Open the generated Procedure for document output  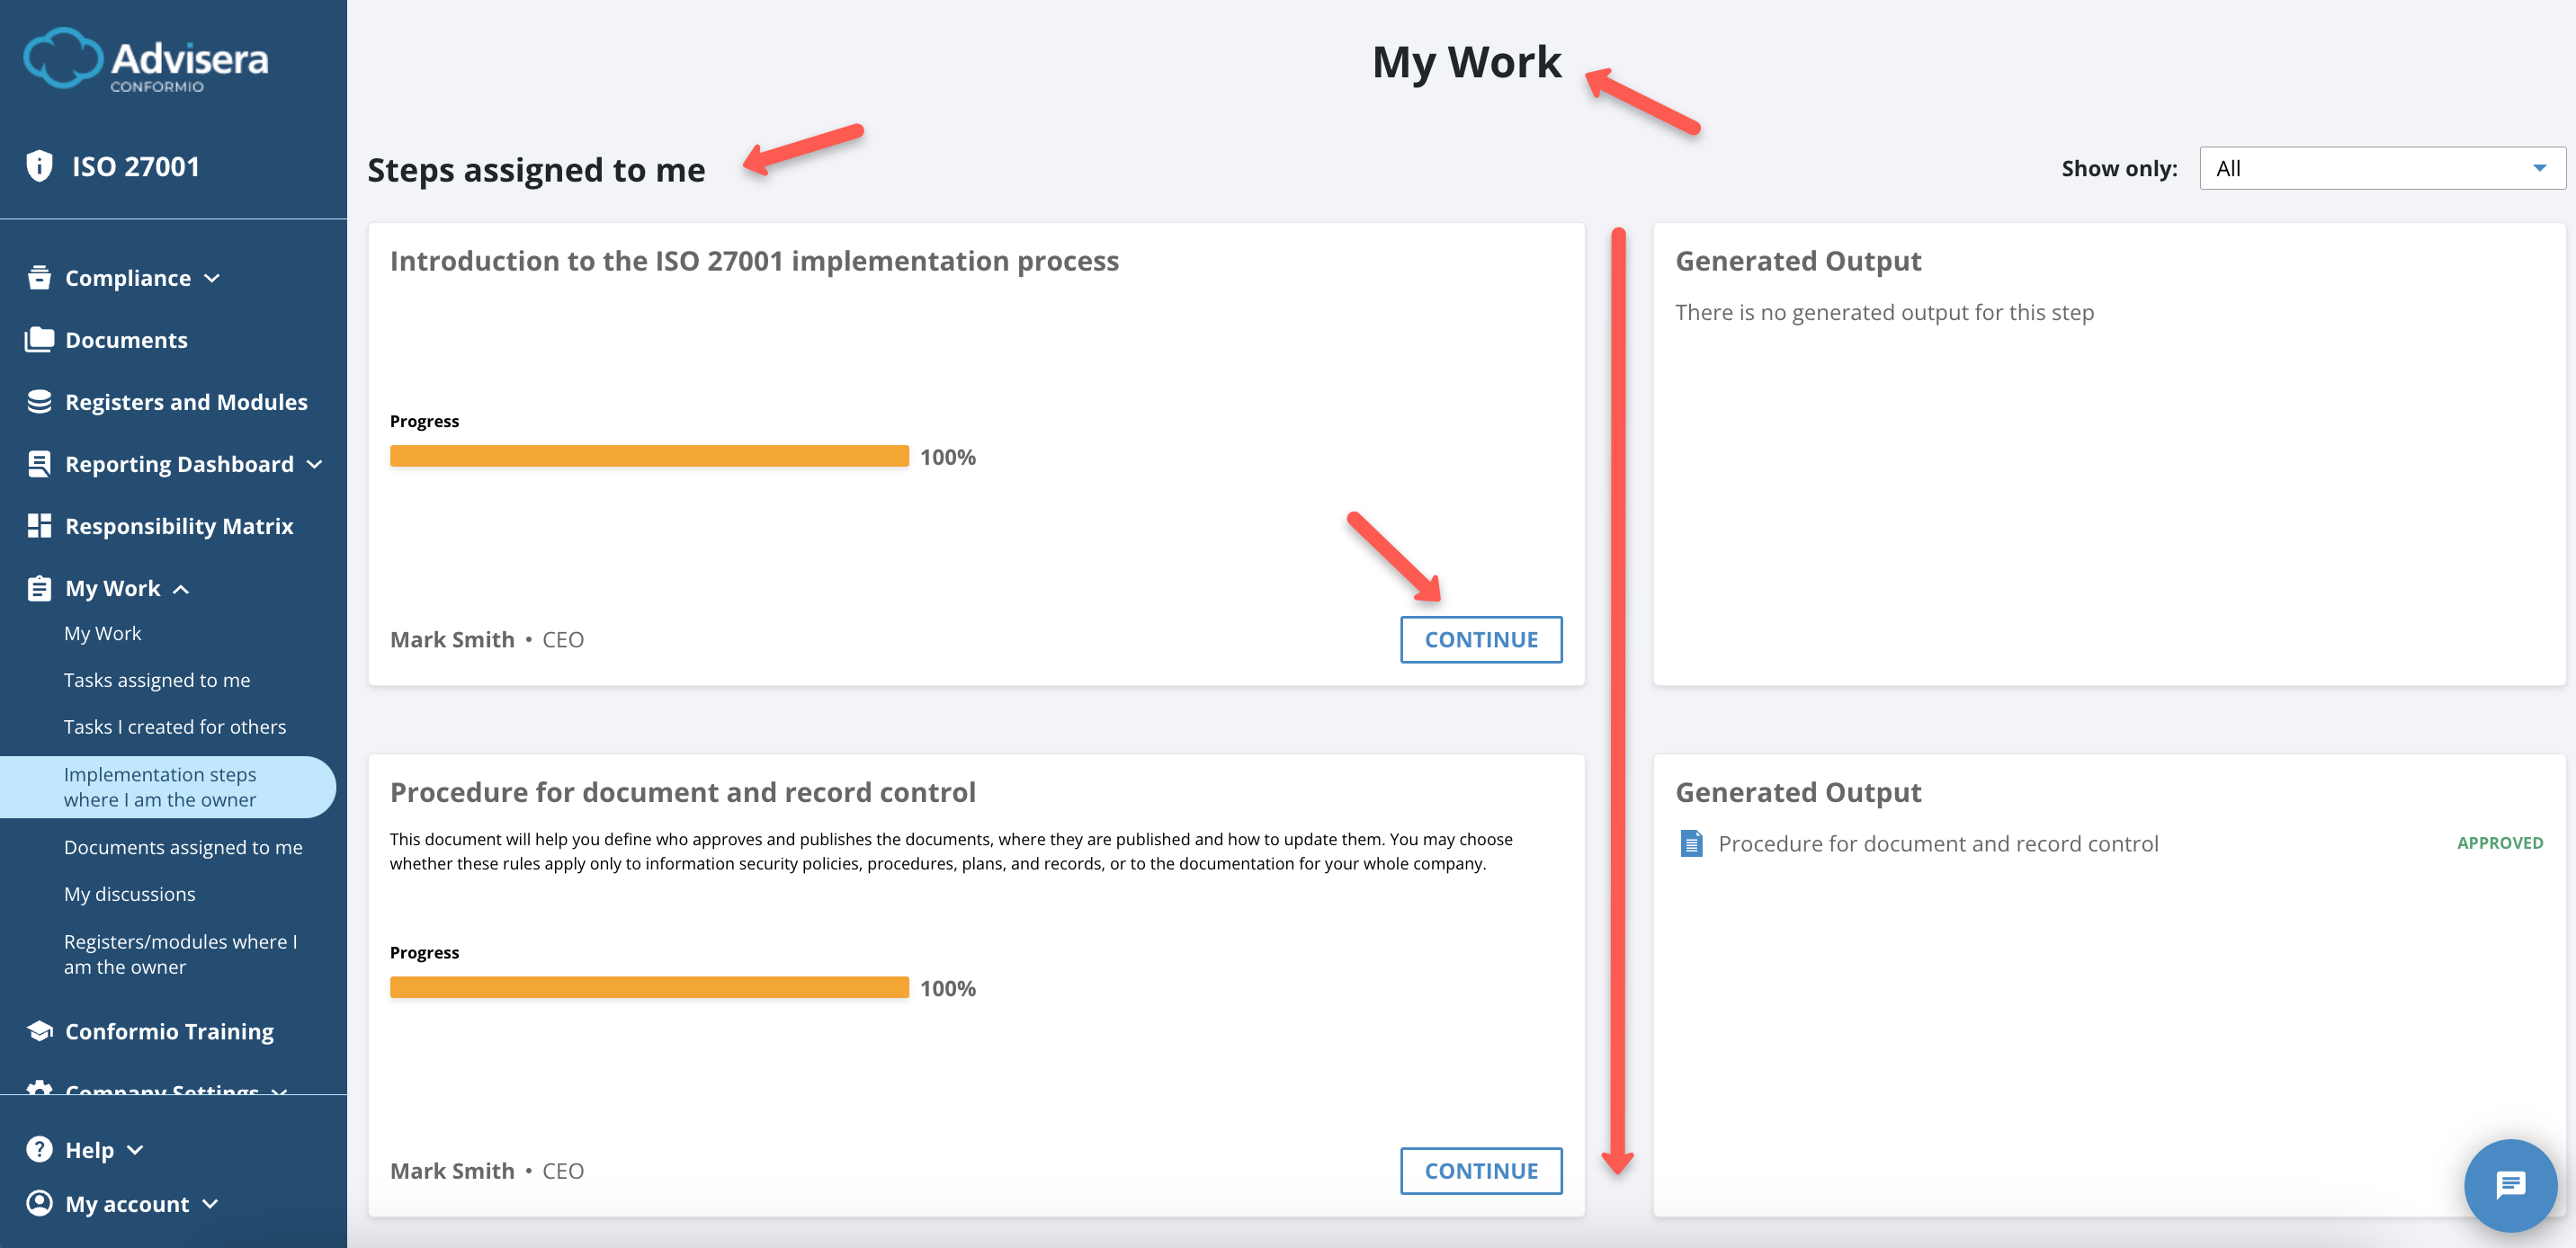click(x=1937, y=844)
